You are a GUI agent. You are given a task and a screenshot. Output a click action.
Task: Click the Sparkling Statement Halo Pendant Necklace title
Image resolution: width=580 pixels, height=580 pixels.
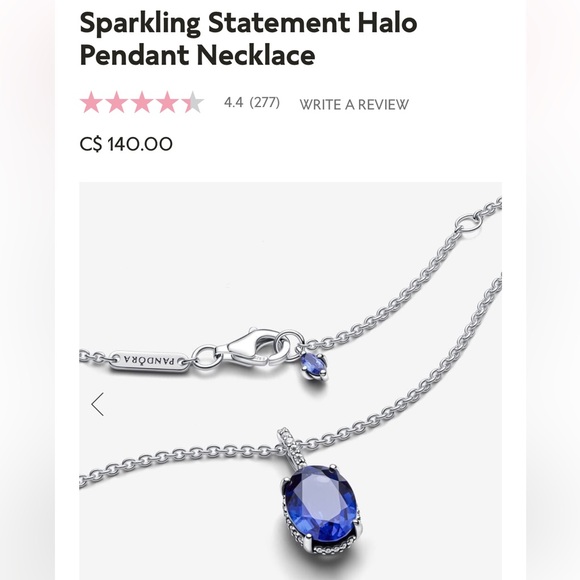click(x=248, y=38)
